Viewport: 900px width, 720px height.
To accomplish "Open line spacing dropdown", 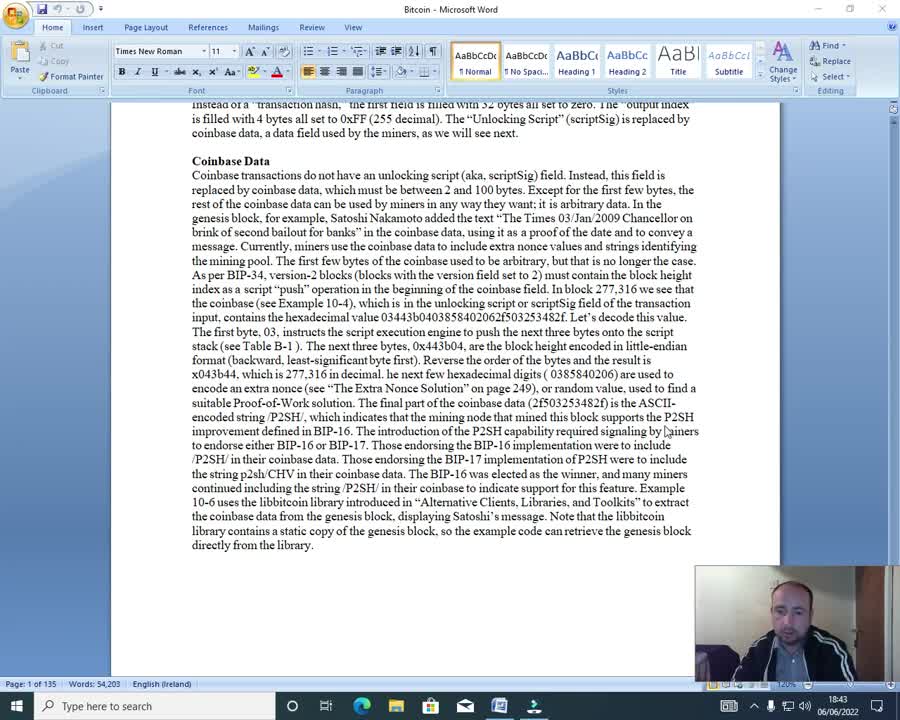I will [x=378, y=72].
